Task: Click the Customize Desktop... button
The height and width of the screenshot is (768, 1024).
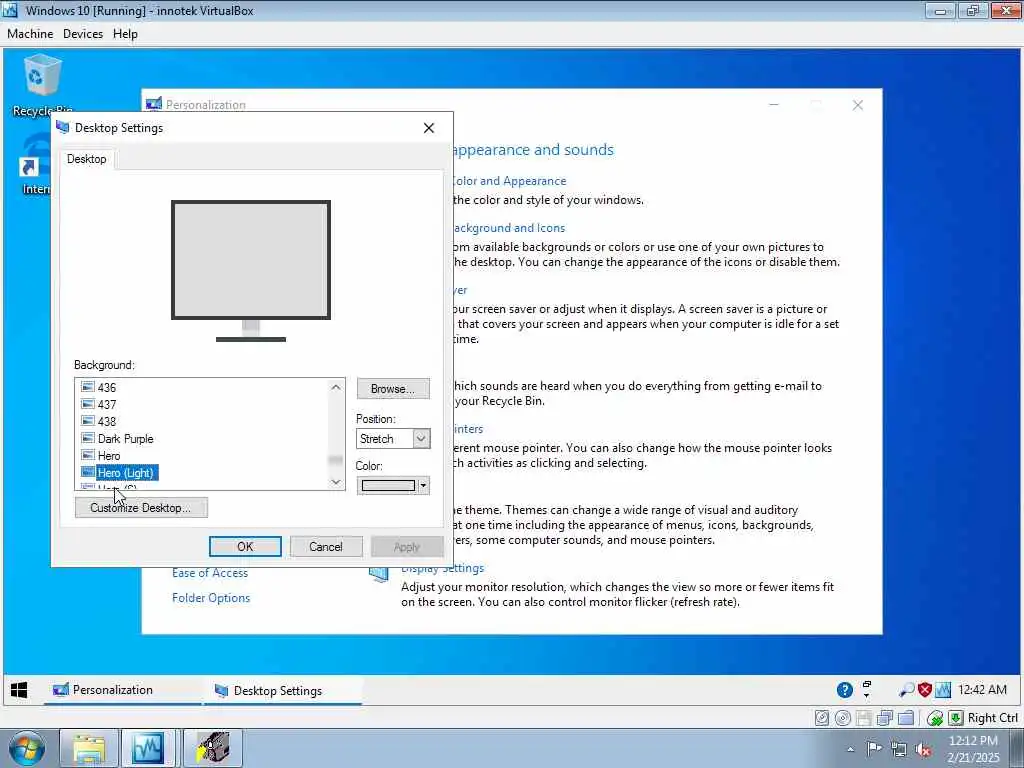Action: click(x=141, y=507)
